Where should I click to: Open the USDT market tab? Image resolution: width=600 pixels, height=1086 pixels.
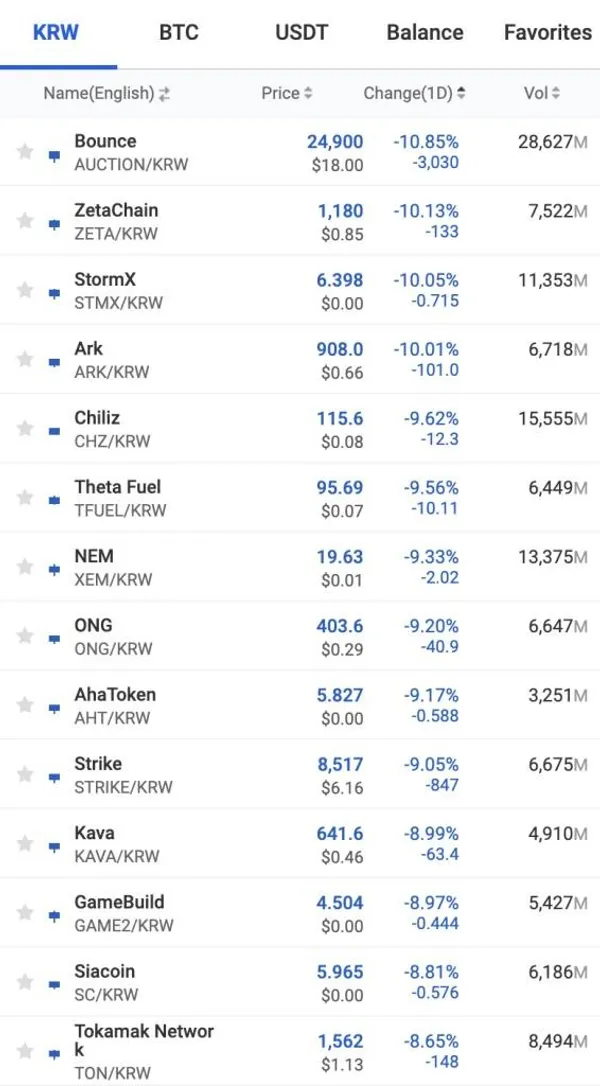pos(301,32)
